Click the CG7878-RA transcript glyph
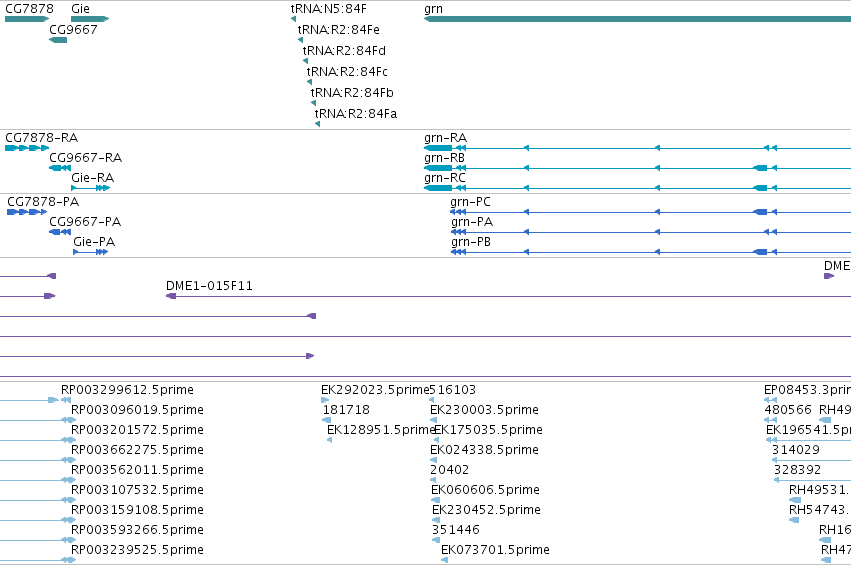Viewport: 851px width, 565px height. coord(27,148)
